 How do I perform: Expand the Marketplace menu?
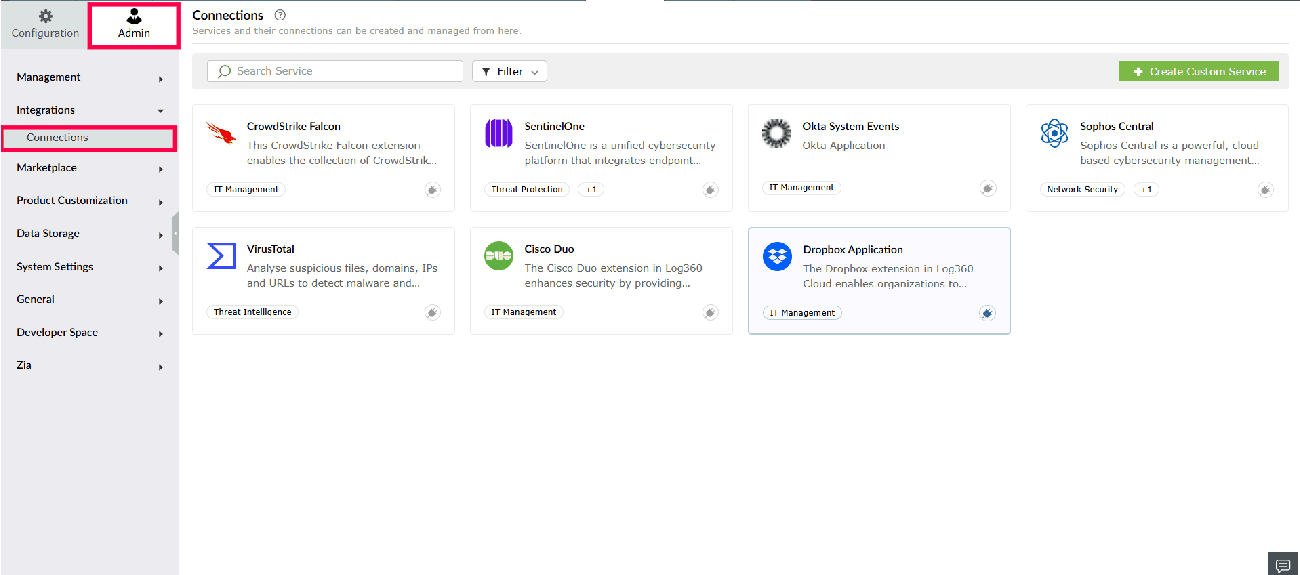[x=90, y=168]
